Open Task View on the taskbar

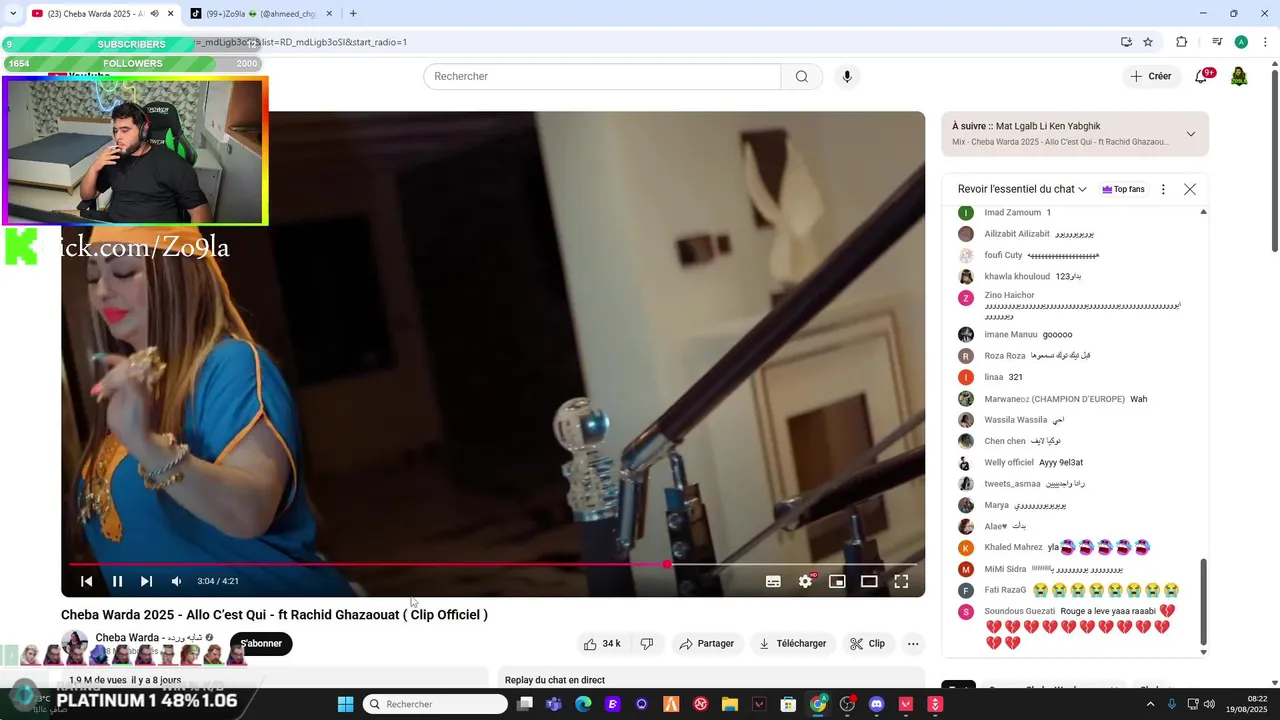(x=525, y=704)
